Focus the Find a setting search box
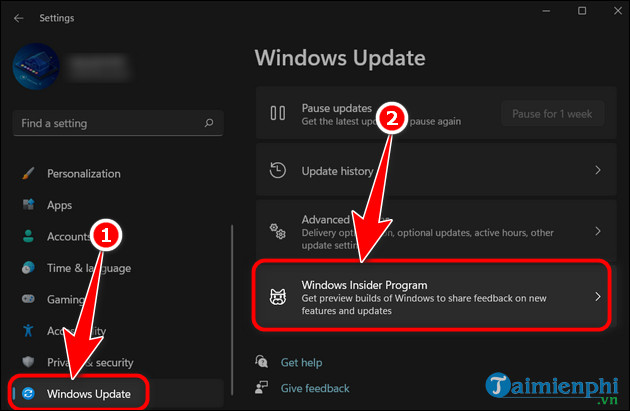The width and height of the screenshot is (630, 411). click(x=118, y=123)
